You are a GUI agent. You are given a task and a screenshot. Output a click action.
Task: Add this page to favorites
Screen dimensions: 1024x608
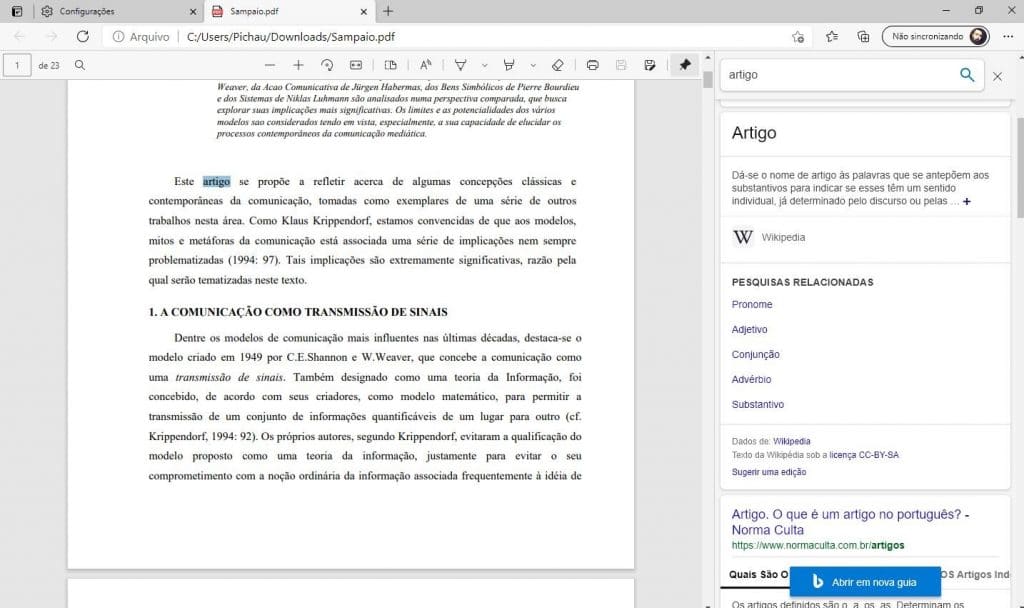[798, 37]
